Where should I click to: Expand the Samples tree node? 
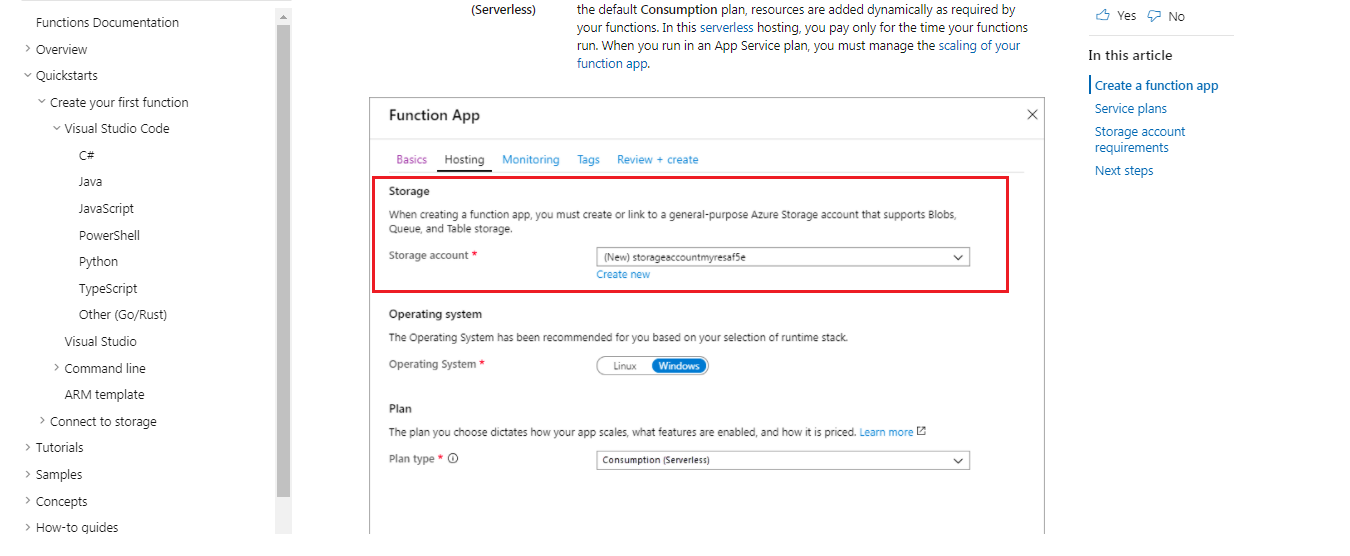[27, 475]
